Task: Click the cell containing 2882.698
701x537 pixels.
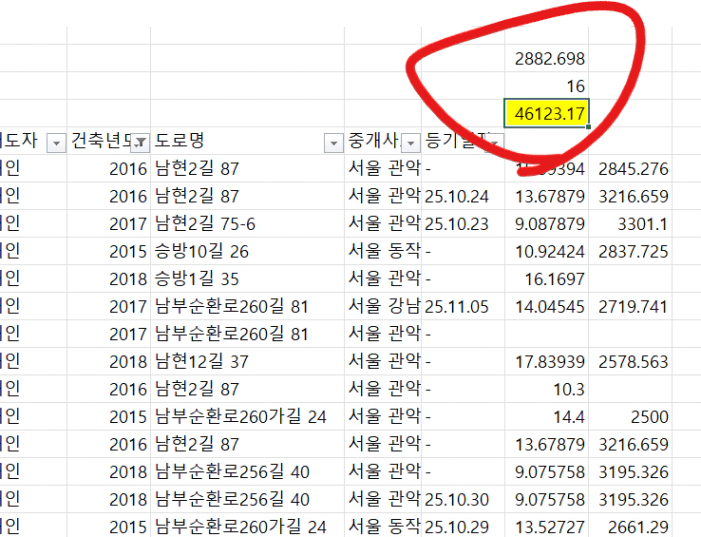Action: [x=549, y=59]
